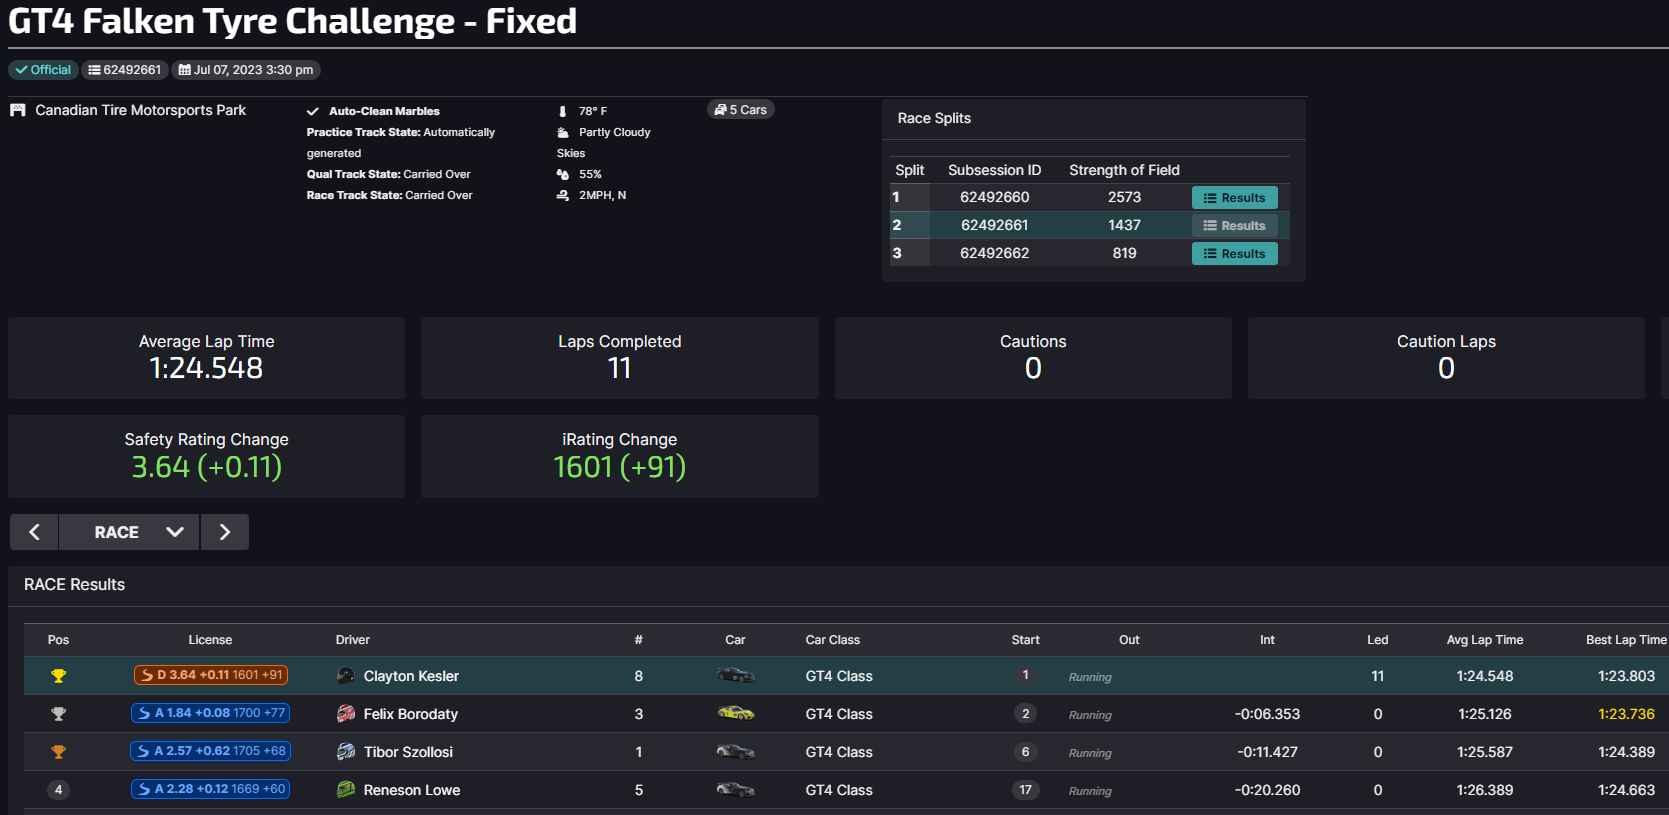
Task: Click the gold trophy icon for Clayton Kesler
Action: coord(59,676)
